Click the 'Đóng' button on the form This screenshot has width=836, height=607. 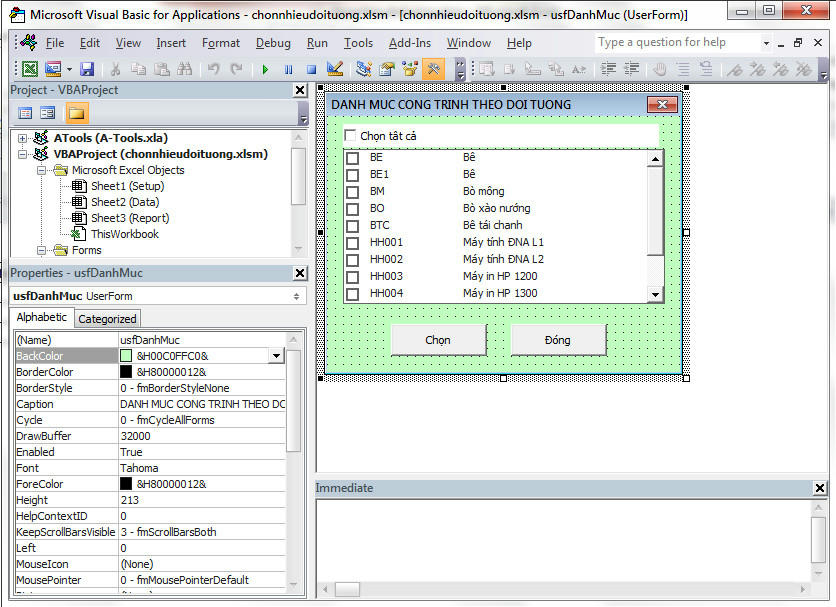(x=558, y=340)
